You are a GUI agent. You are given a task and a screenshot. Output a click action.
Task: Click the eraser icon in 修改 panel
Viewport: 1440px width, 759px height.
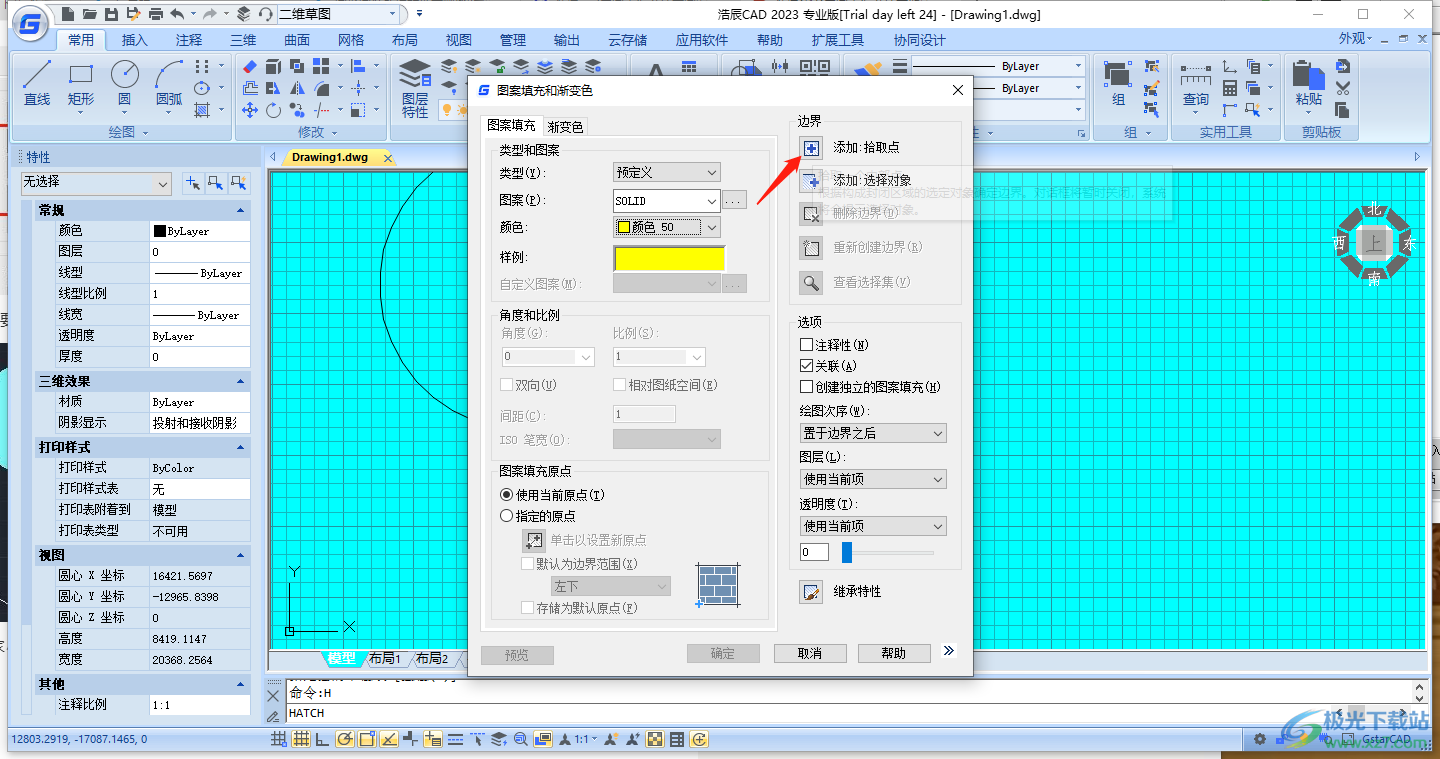tap(250, 66)
